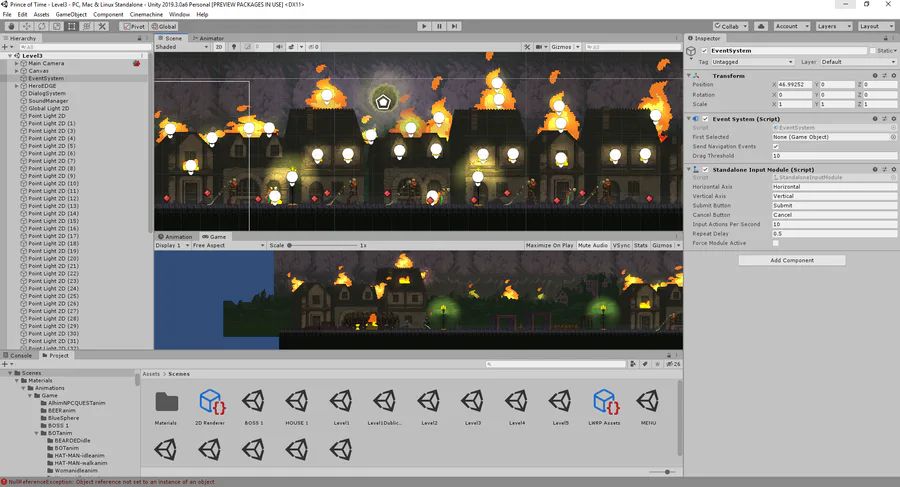Switch to the Console tab
Screen dimensions: 900x487
pyautogui.click(x=18, y=355)
